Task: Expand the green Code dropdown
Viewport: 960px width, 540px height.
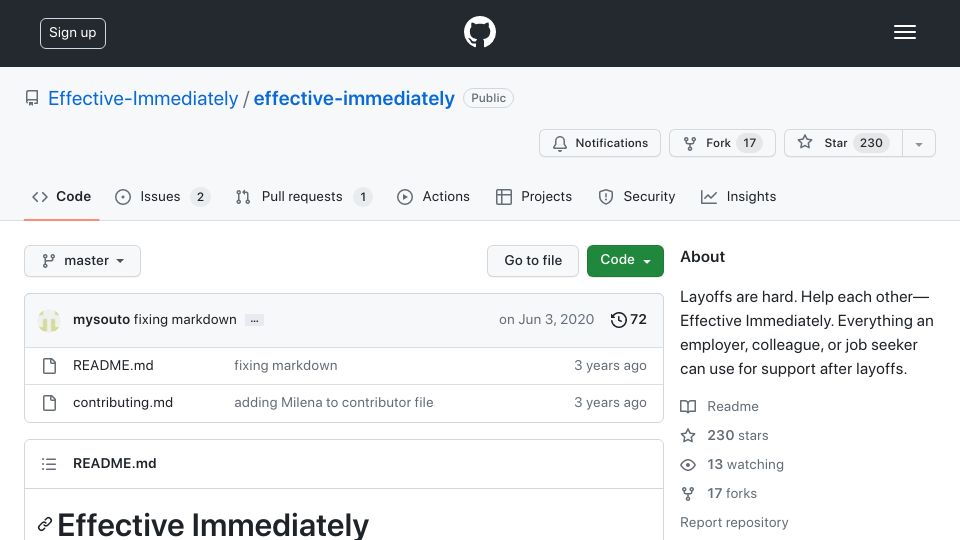Action: coord(625,261)
